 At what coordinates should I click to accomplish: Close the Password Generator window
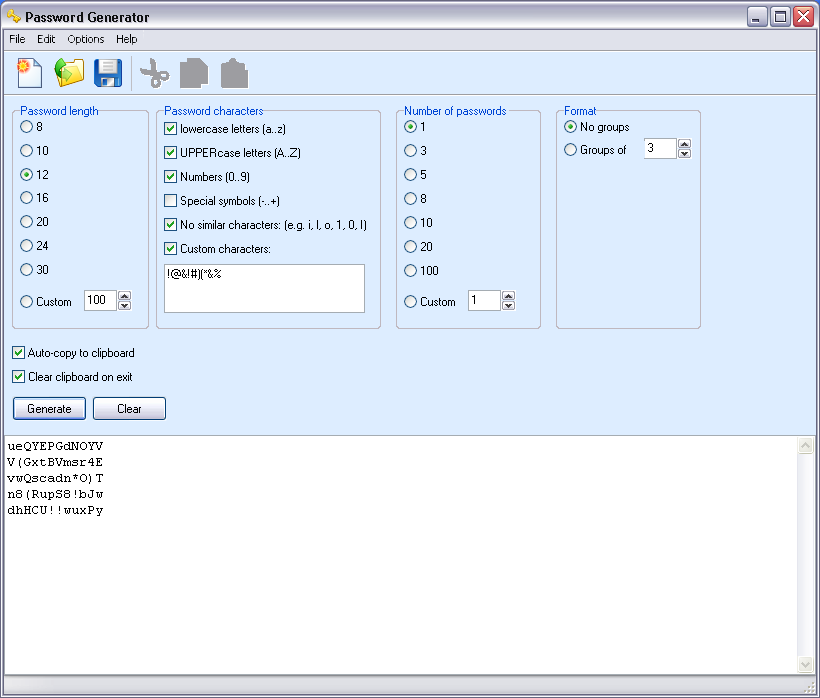803,17
